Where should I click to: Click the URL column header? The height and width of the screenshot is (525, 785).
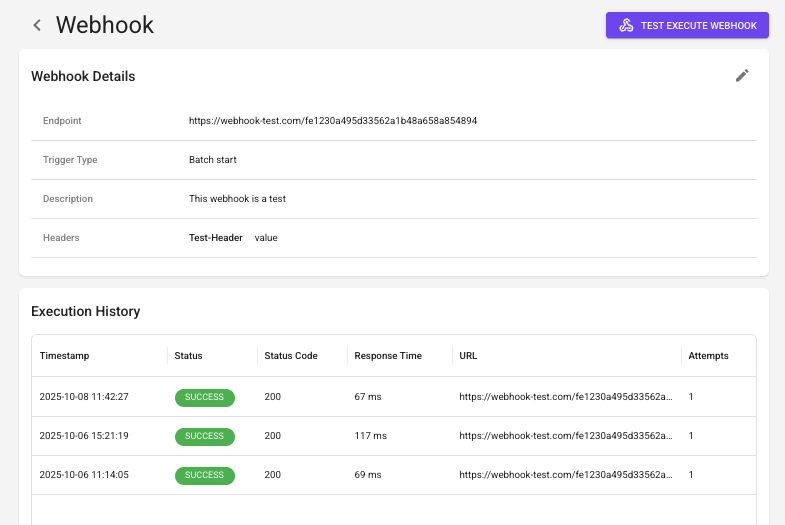468,356
